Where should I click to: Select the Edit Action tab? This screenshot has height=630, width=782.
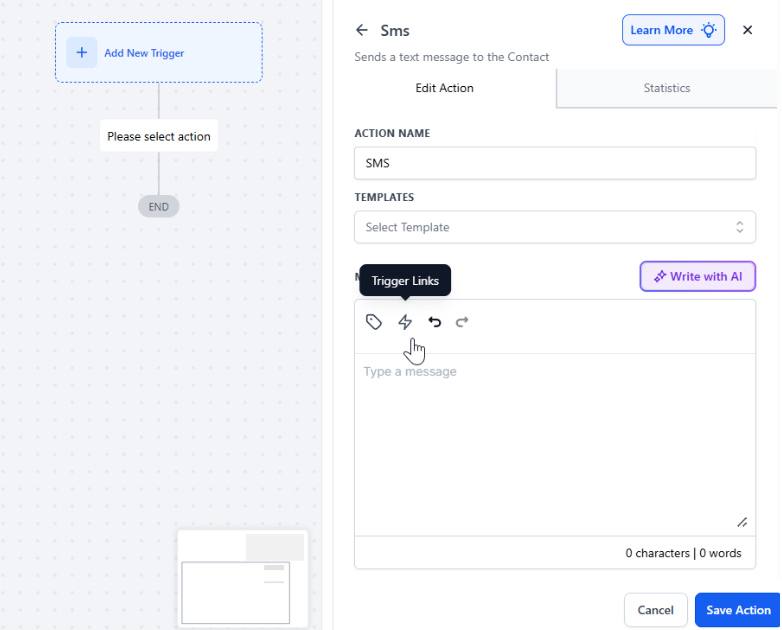pos(444,88)
